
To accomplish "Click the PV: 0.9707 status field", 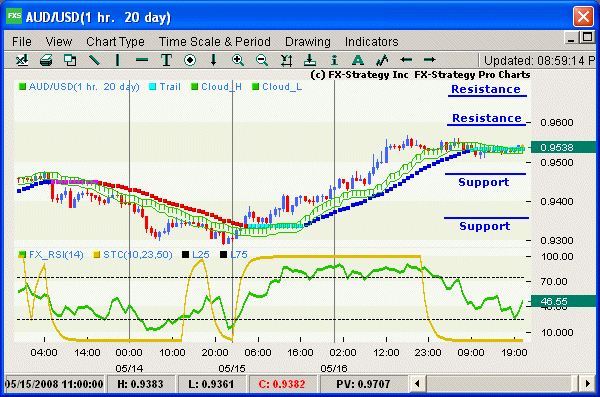I will coord(363,384).
